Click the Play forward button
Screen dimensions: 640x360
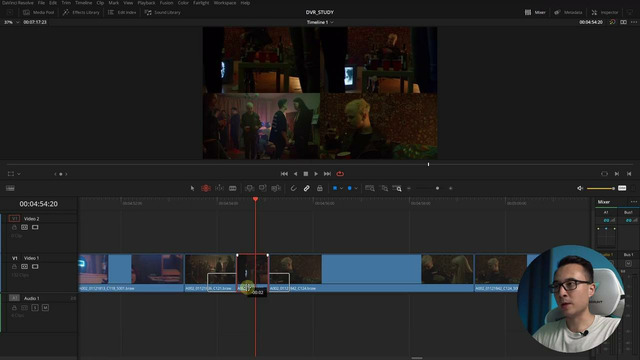click(316, 174)
